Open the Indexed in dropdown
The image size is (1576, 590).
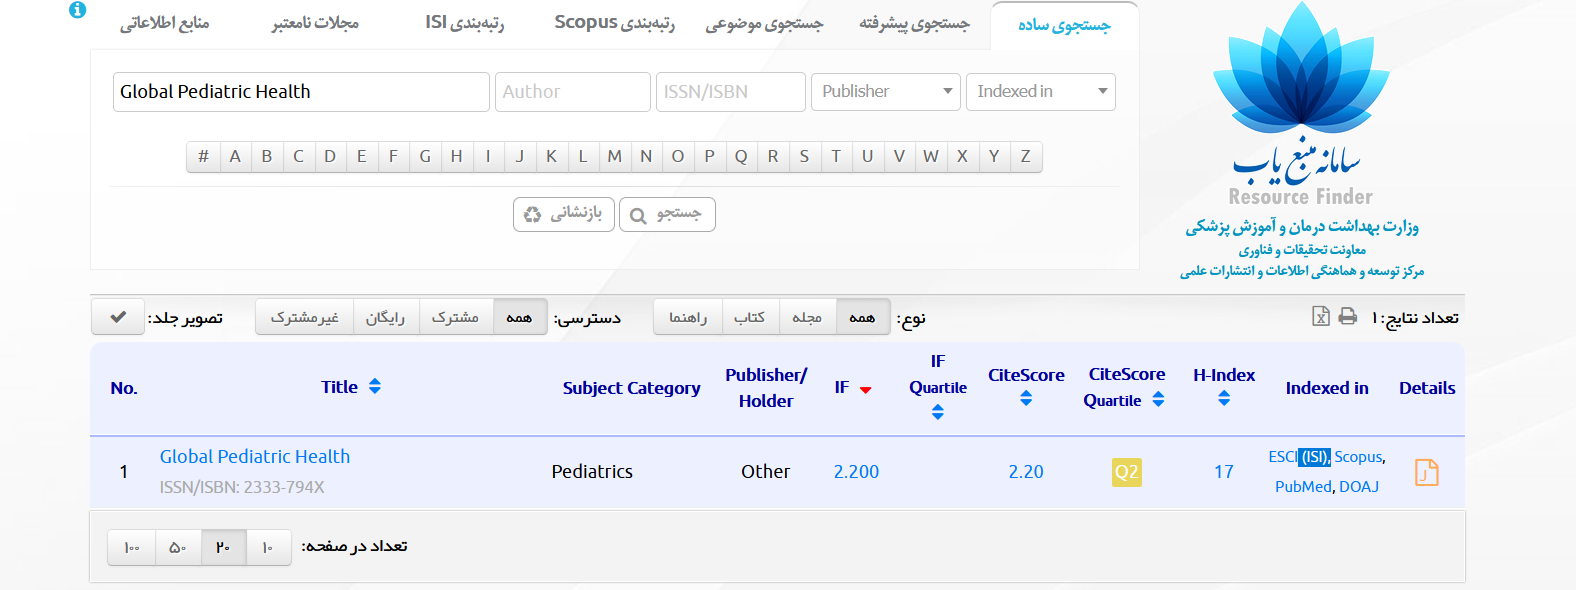tap(1041, 91)
